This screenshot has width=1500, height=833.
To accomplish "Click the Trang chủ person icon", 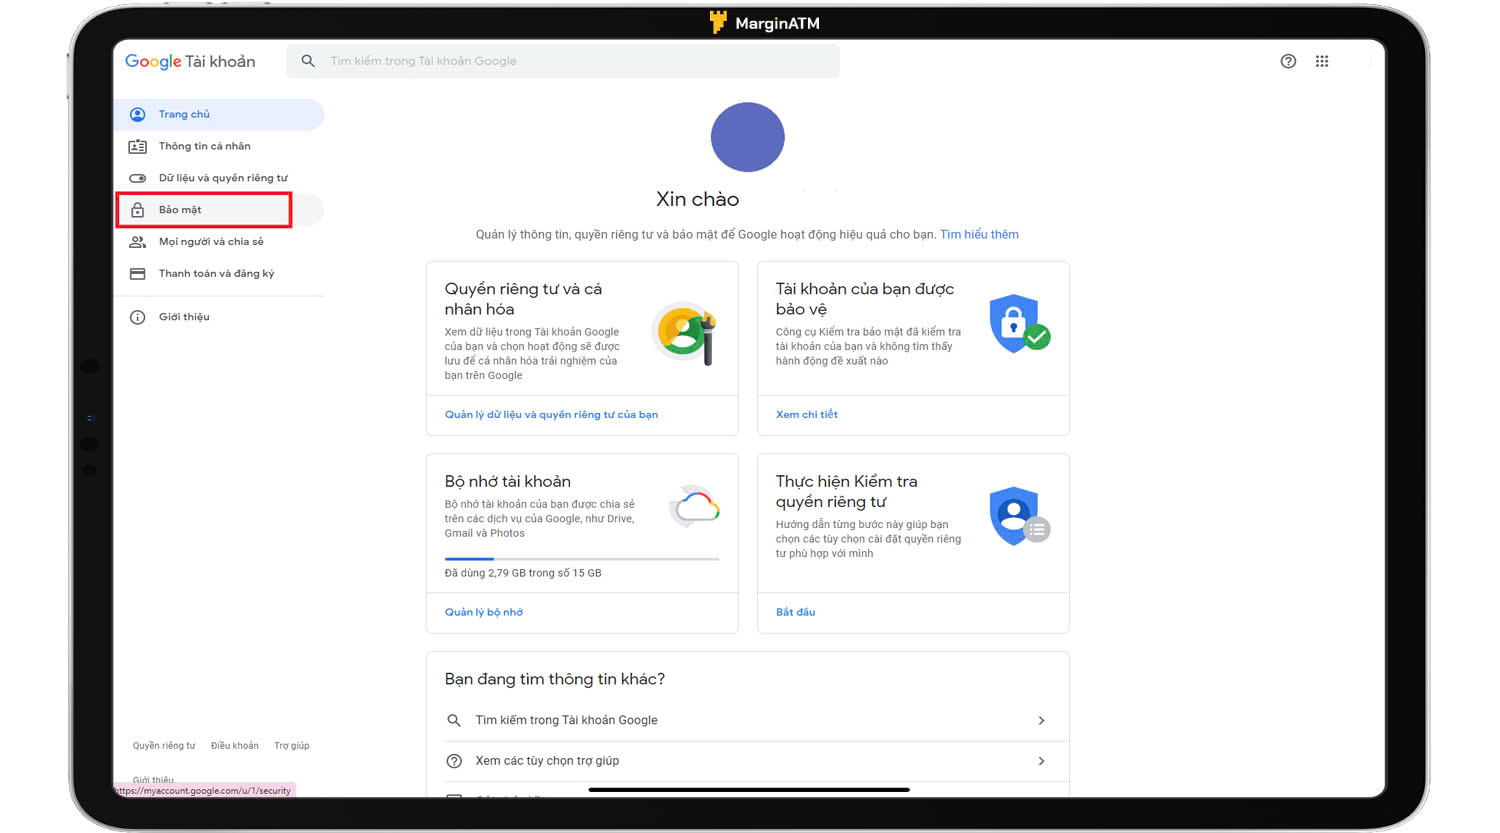I will coord(138,114).
